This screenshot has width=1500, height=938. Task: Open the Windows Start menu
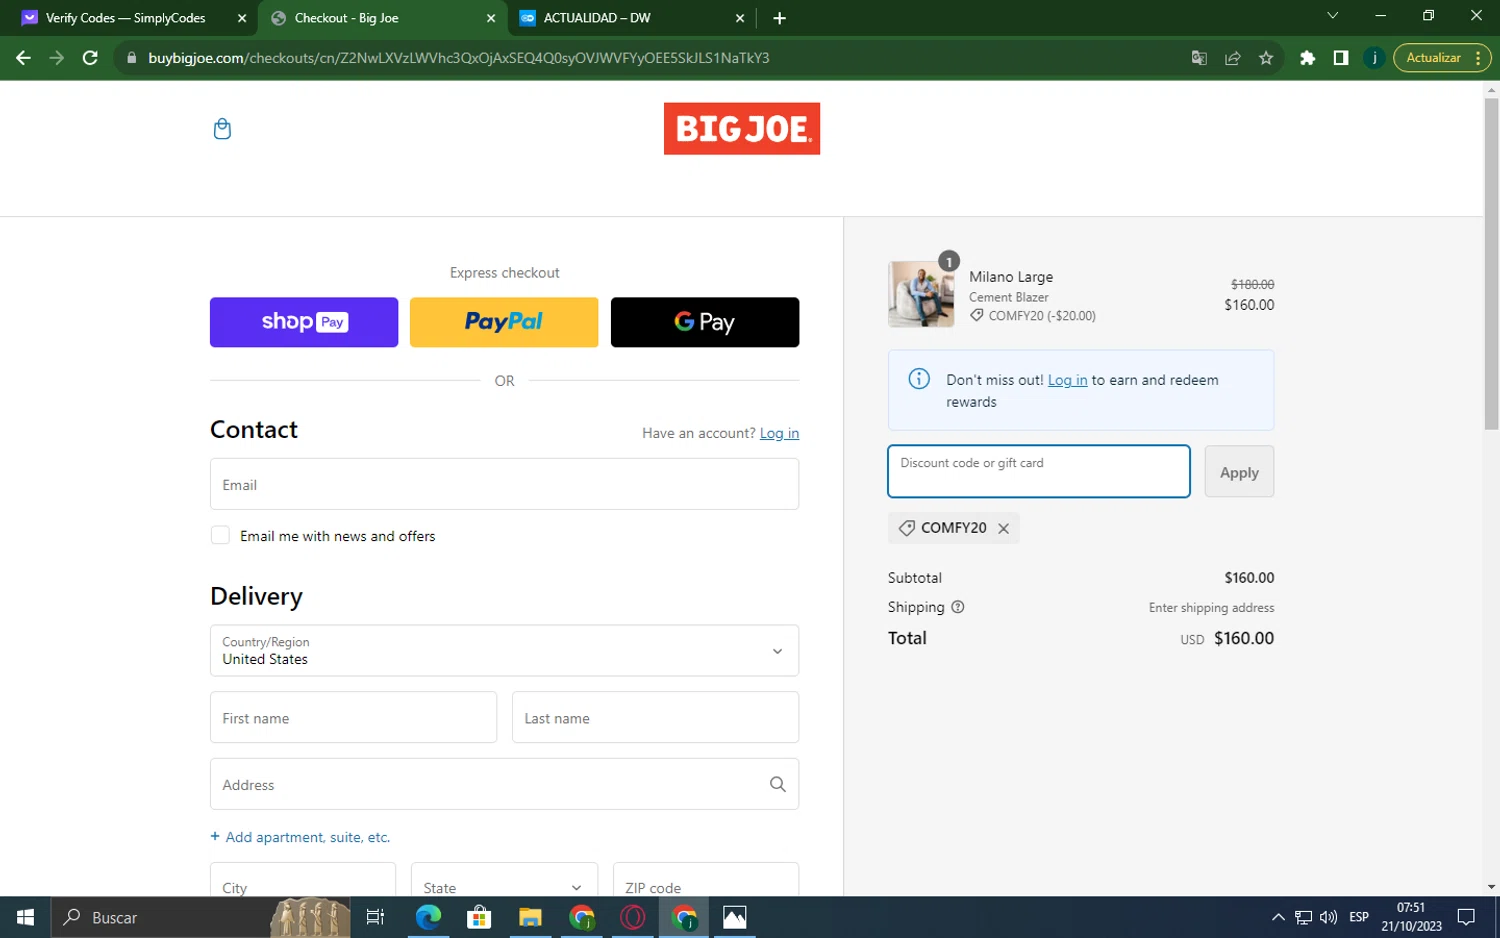(25, 917)
